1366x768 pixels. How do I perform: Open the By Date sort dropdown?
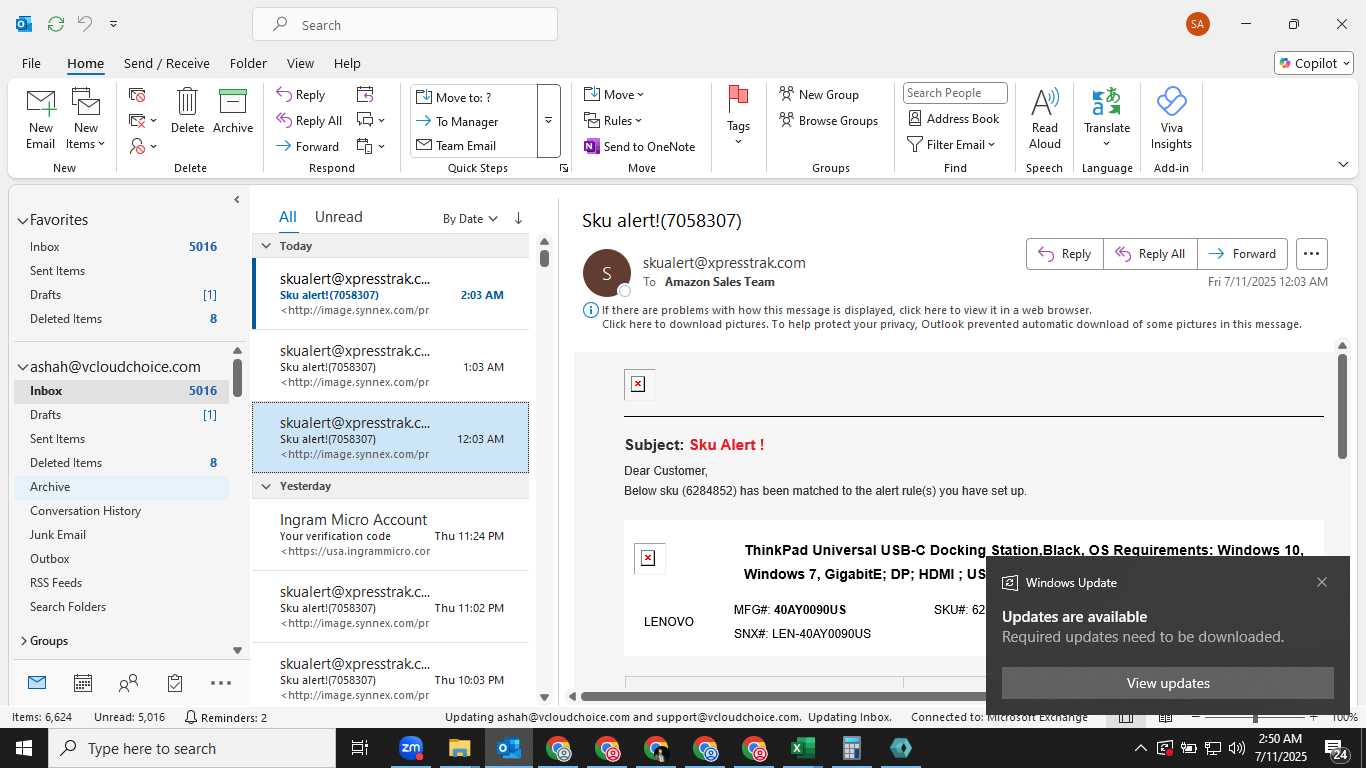[470, 218]
